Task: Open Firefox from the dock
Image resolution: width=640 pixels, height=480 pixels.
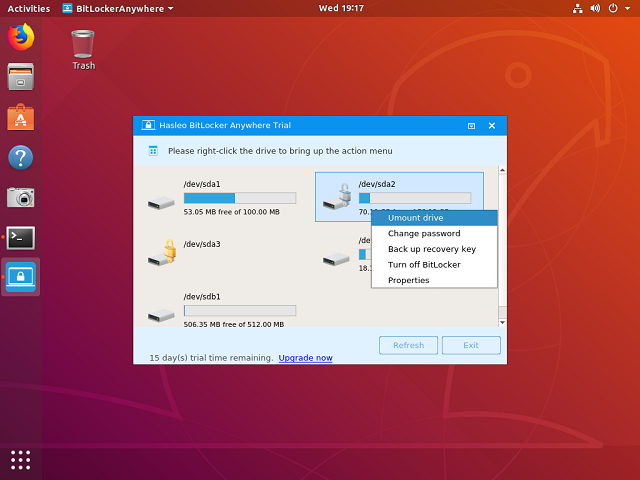Action: pos(20,37)
